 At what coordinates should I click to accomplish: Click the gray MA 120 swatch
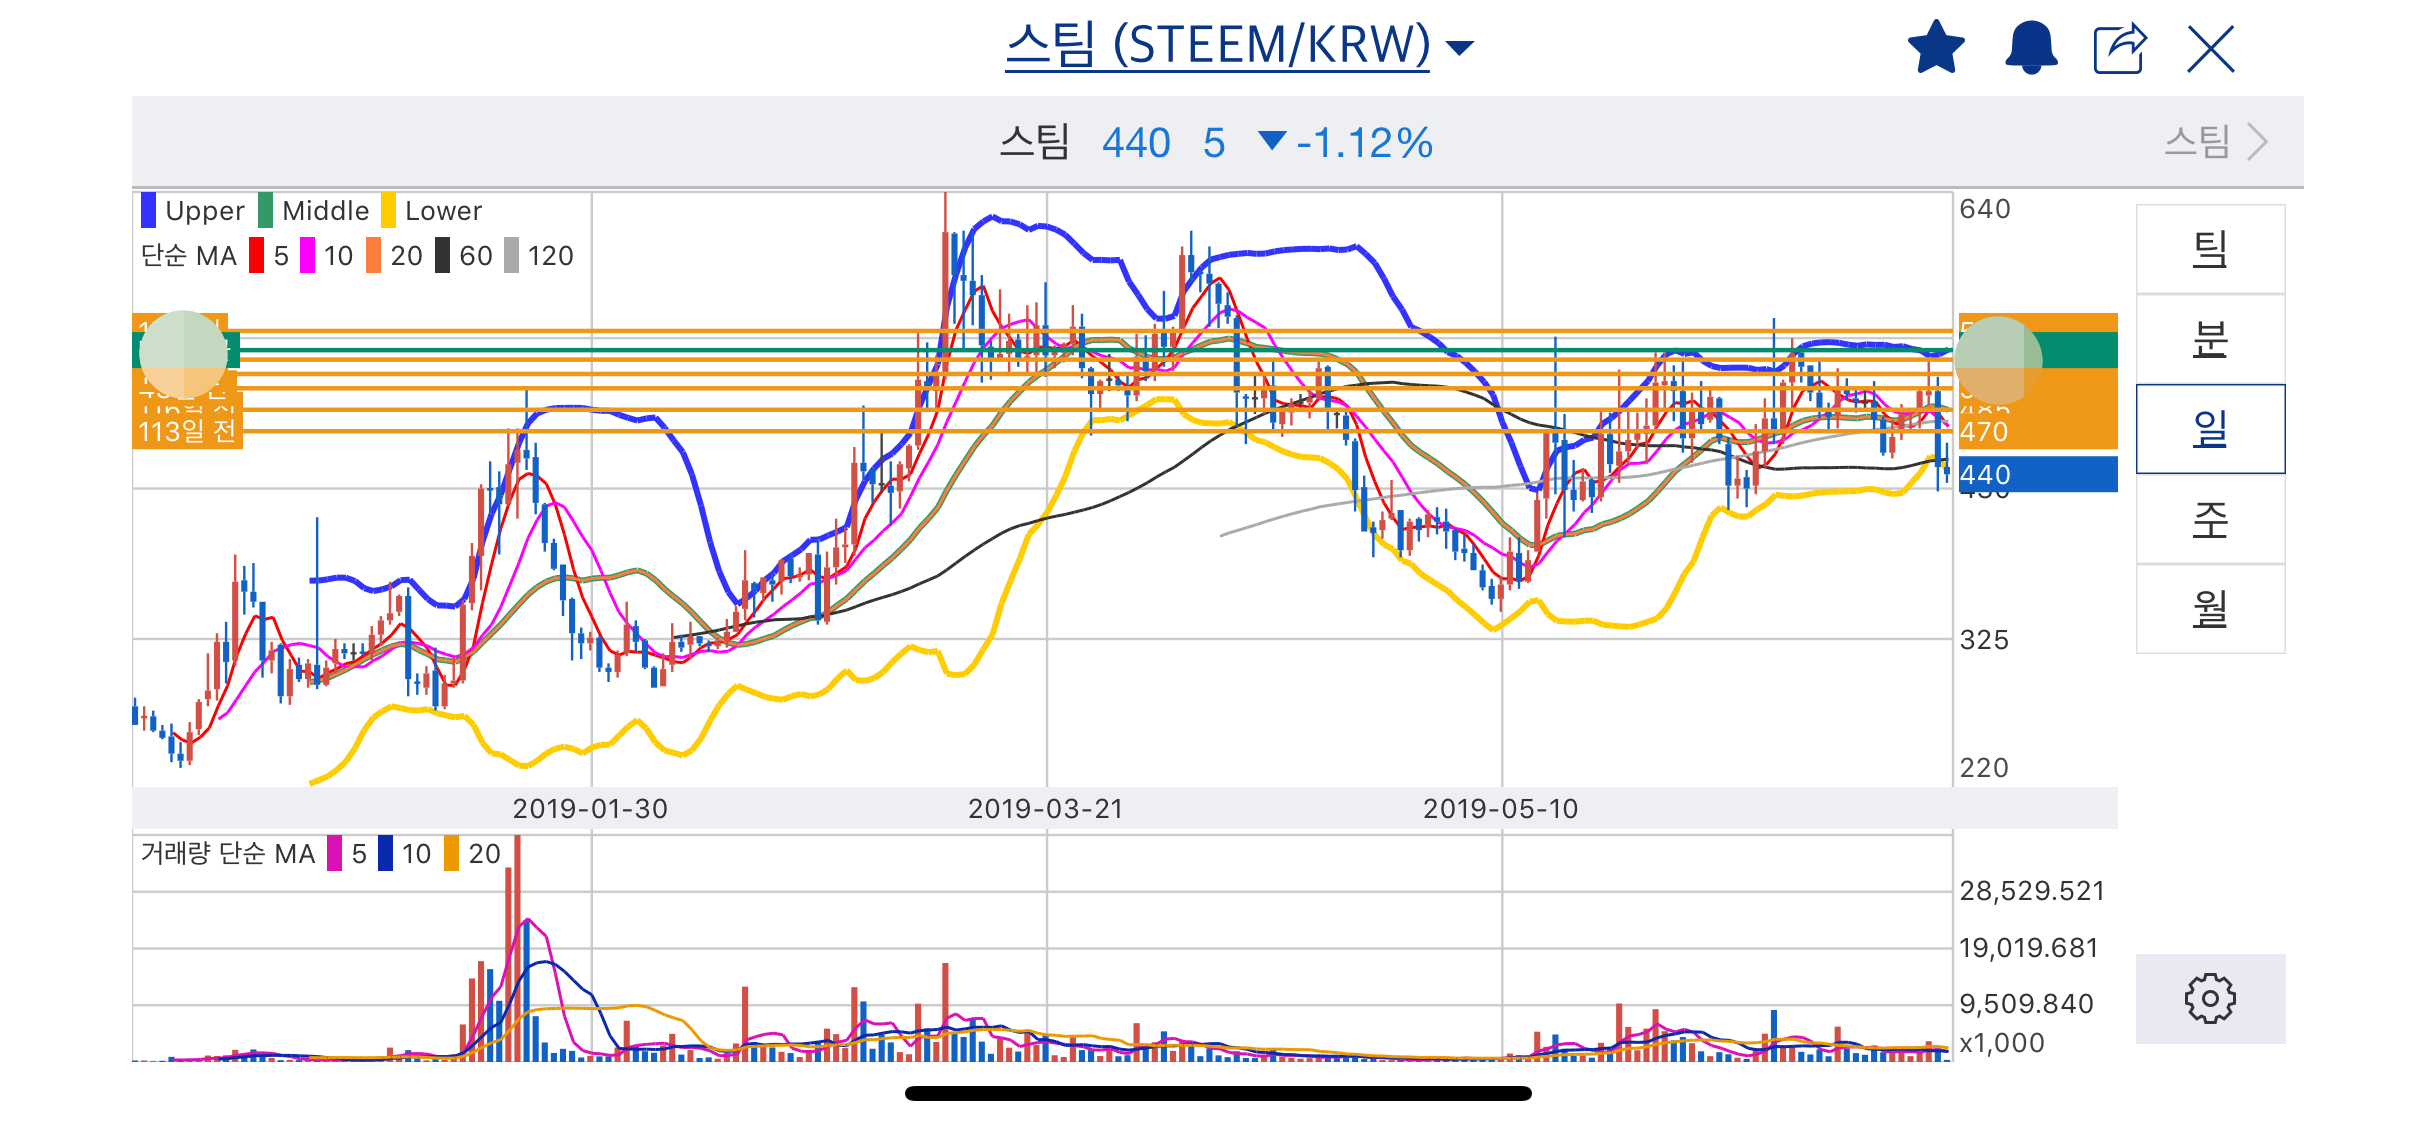pyautogui.click(x=511, y=255)
